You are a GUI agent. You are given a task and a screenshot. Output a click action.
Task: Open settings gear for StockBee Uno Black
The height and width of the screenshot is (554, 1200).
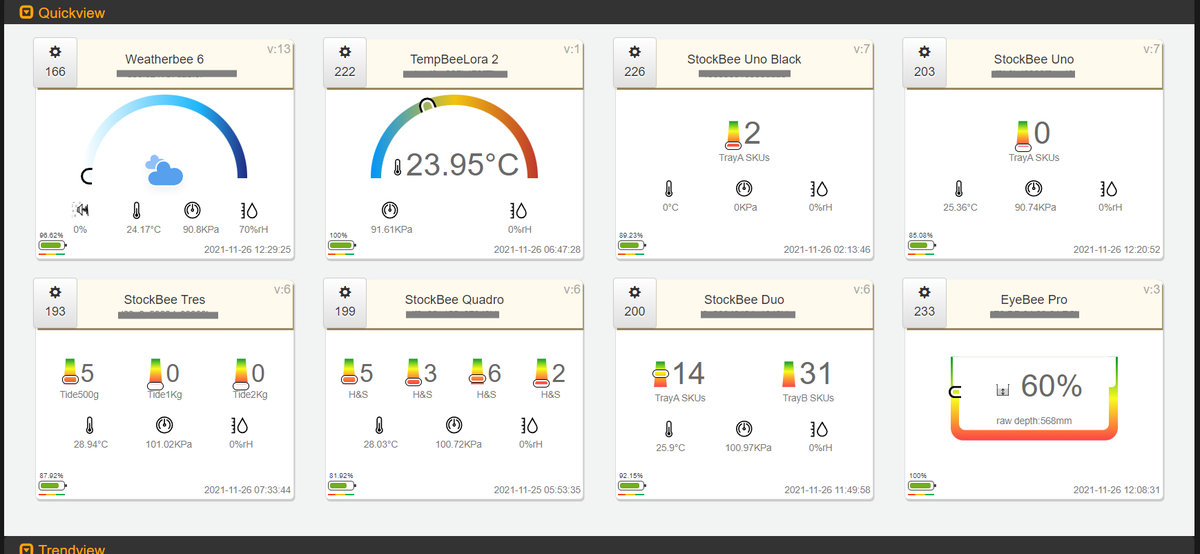click(x=634, y=52)
